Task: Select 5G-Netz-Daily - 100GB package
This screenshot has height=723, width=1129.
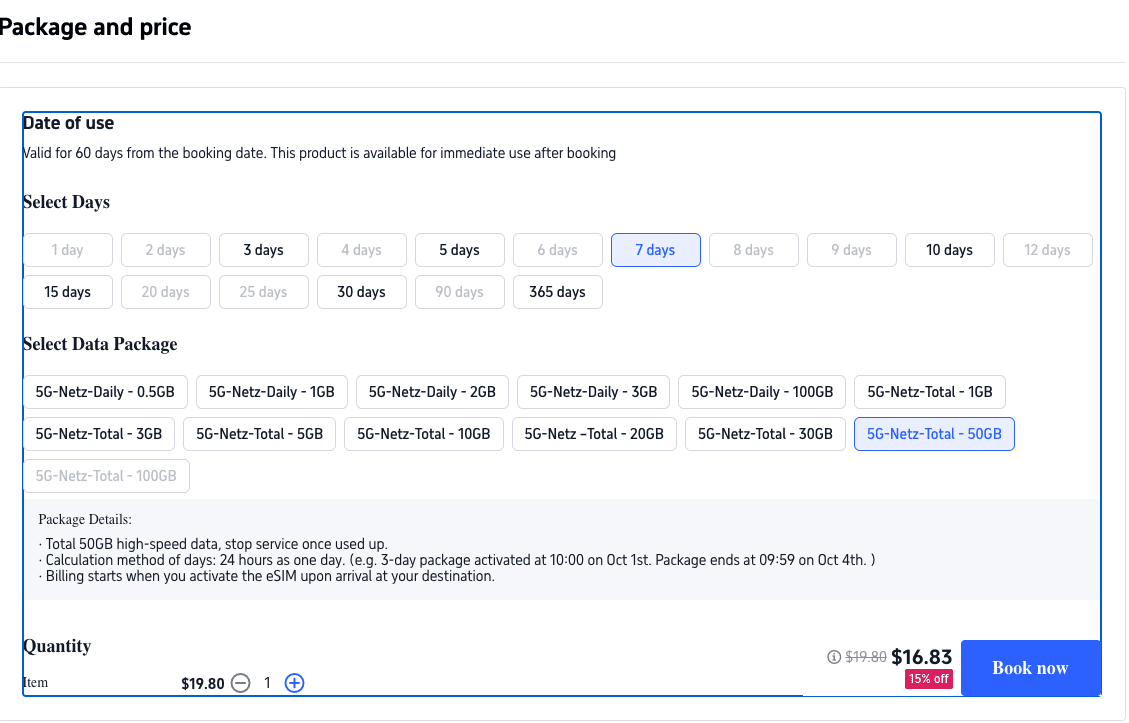Action: pos(762,392)
